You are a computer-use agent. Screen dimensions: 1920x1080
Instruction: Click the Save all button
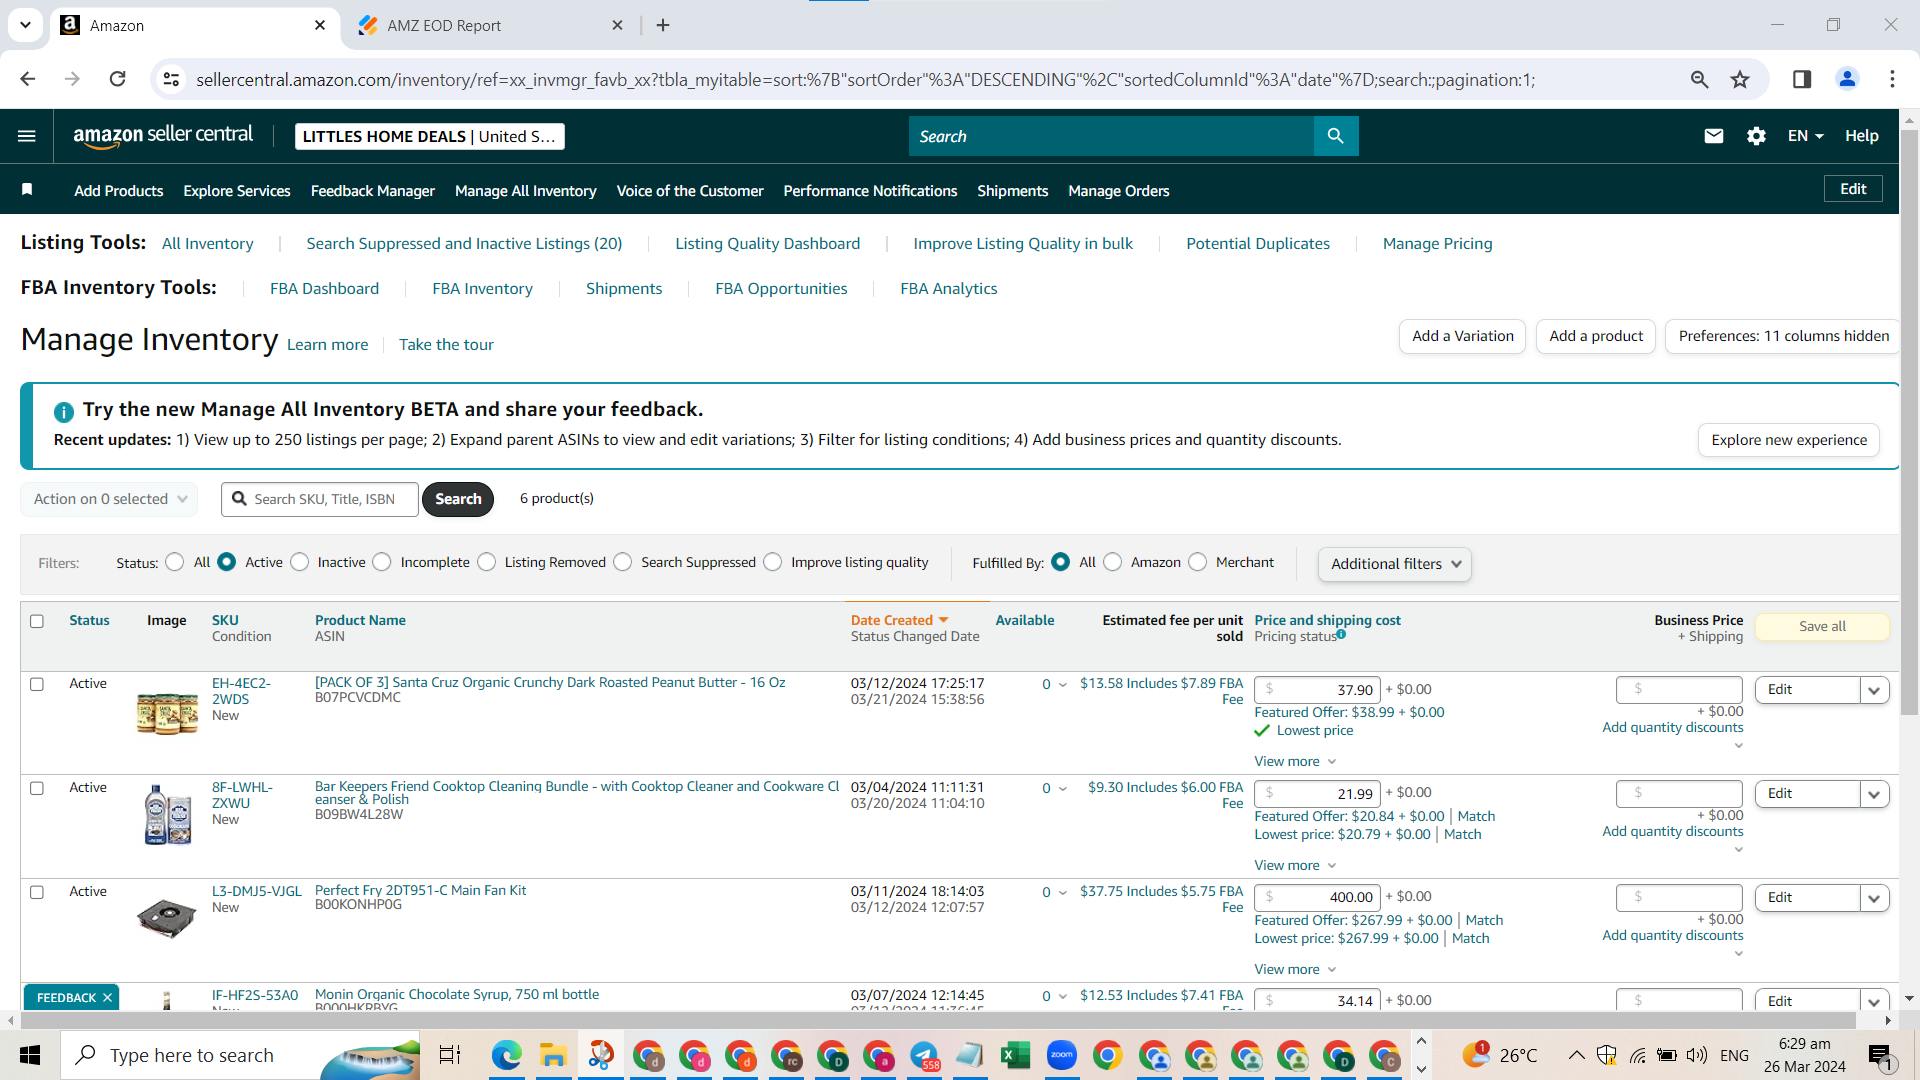point(1822,626)
